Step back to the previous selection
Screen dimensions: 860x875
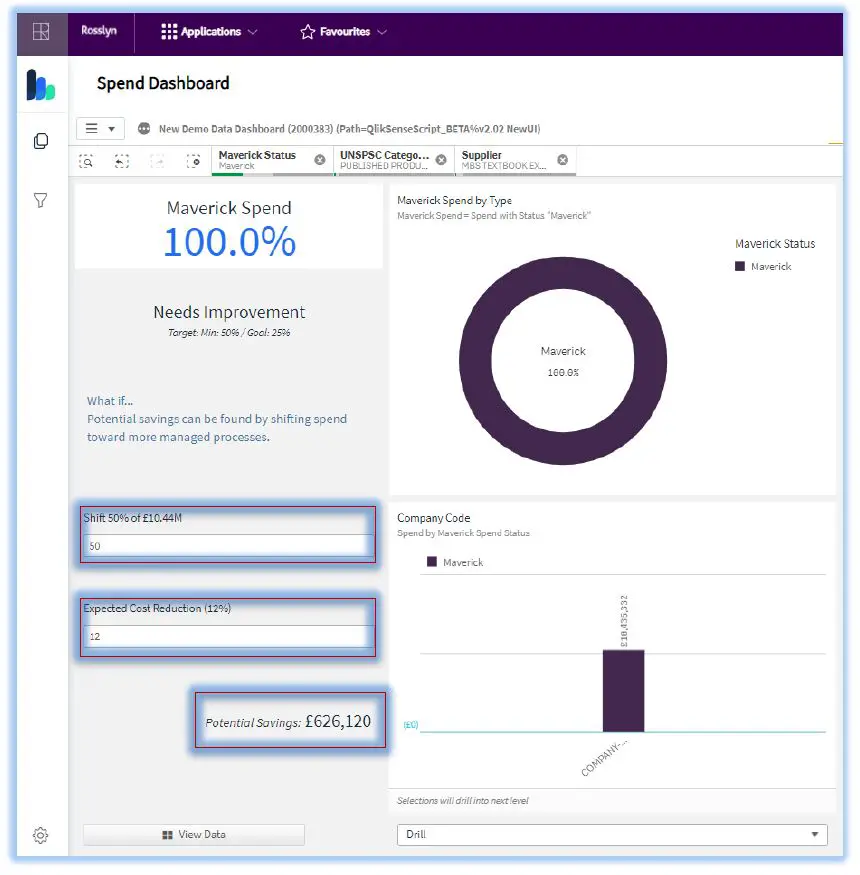(x=122, y=160)
